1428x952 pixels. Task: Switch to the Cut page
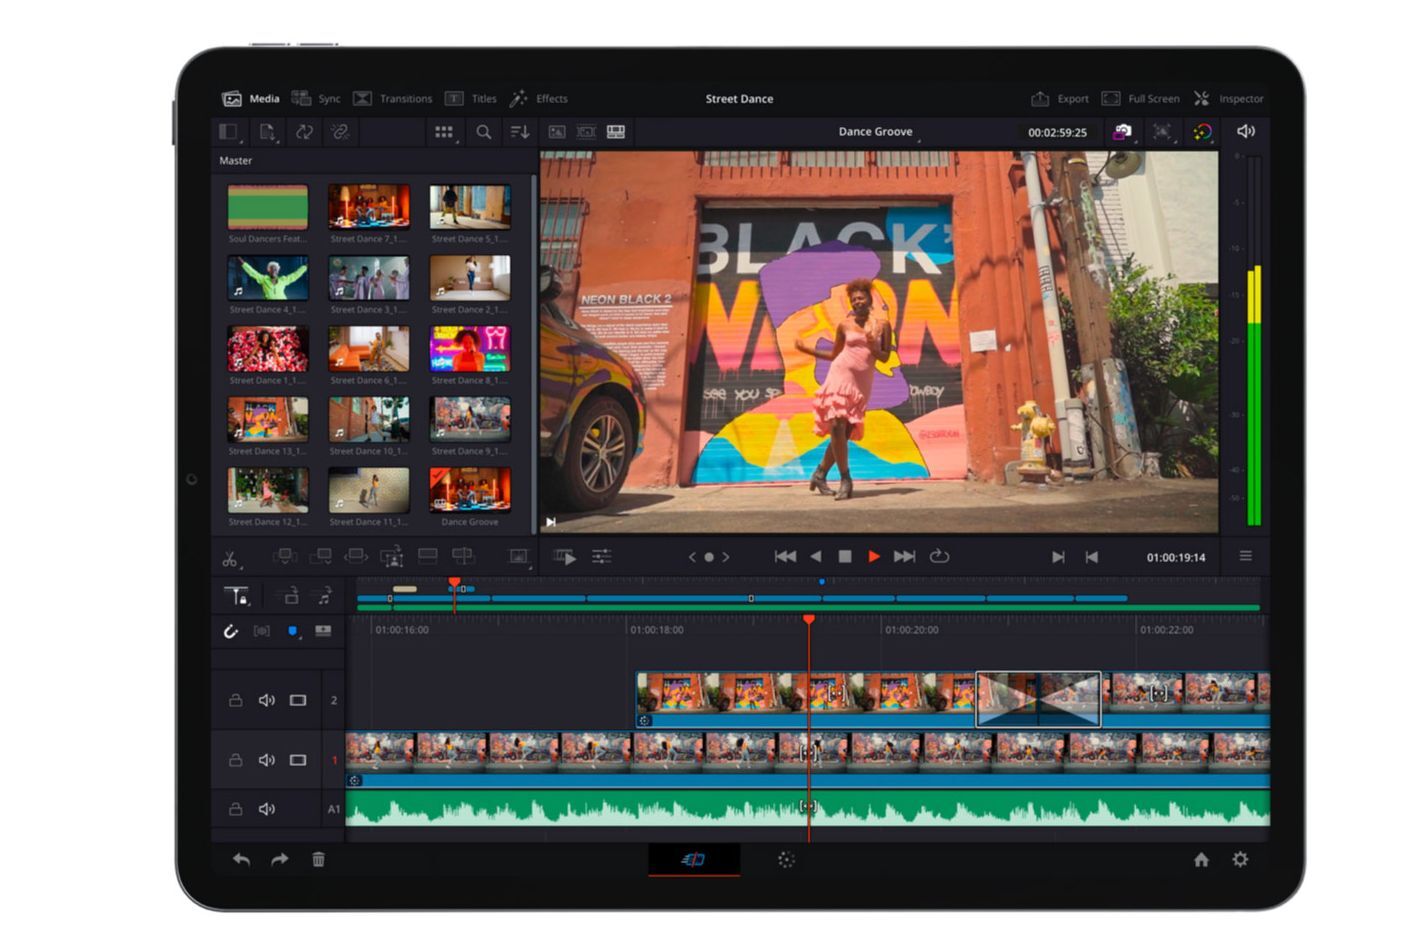pyautogui.click(x=694, y=860)
